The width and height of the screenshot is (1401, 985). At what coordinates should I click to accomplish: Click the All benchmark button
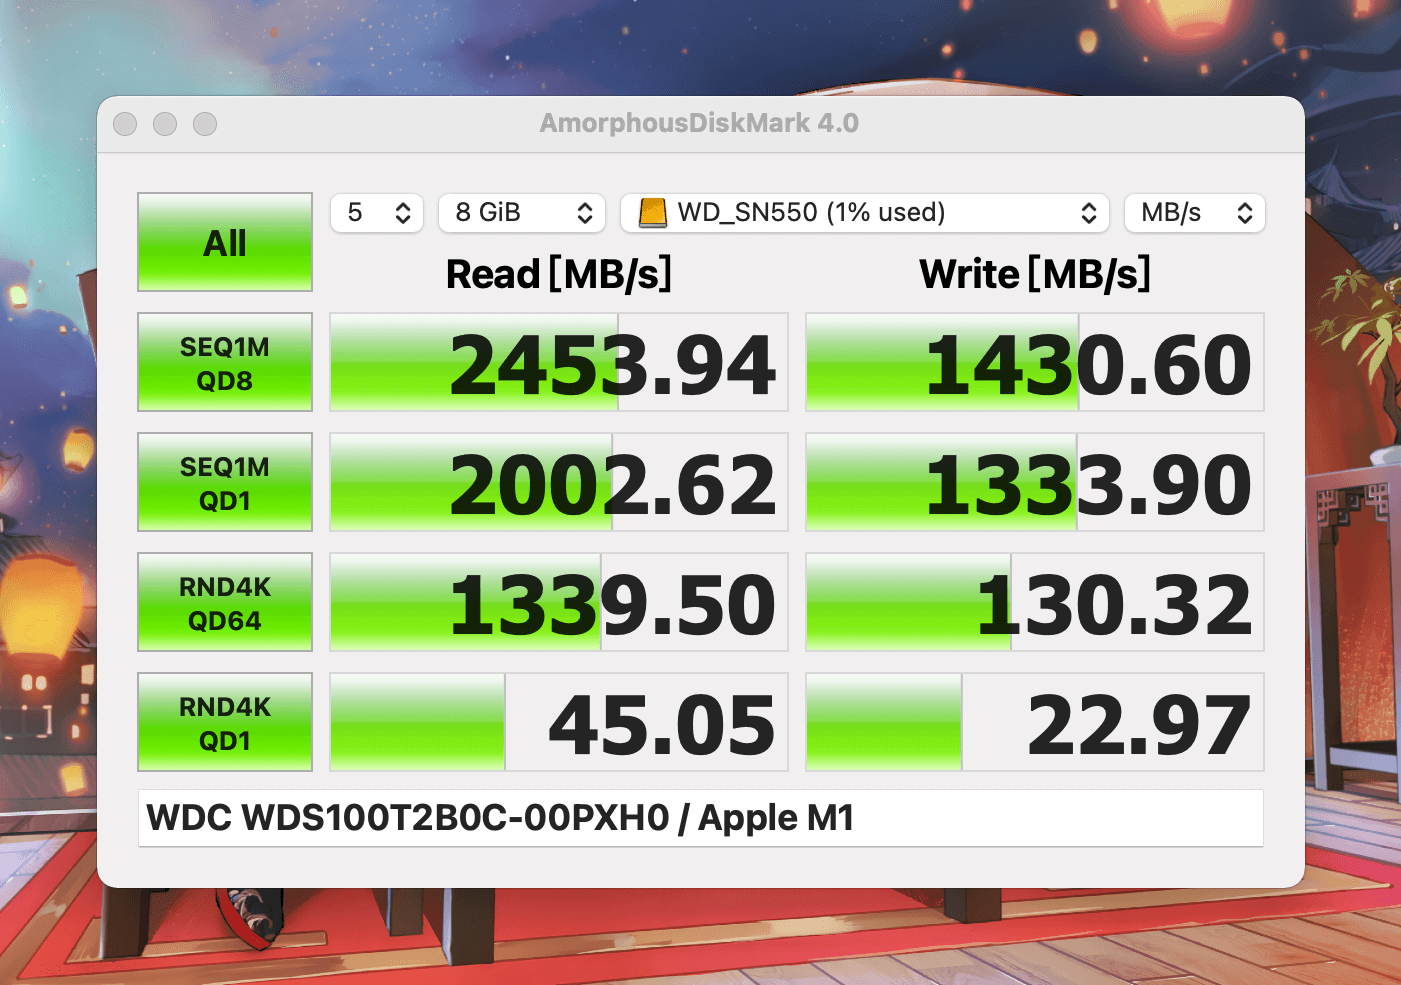pyautogui.click(x=225, y=242)
